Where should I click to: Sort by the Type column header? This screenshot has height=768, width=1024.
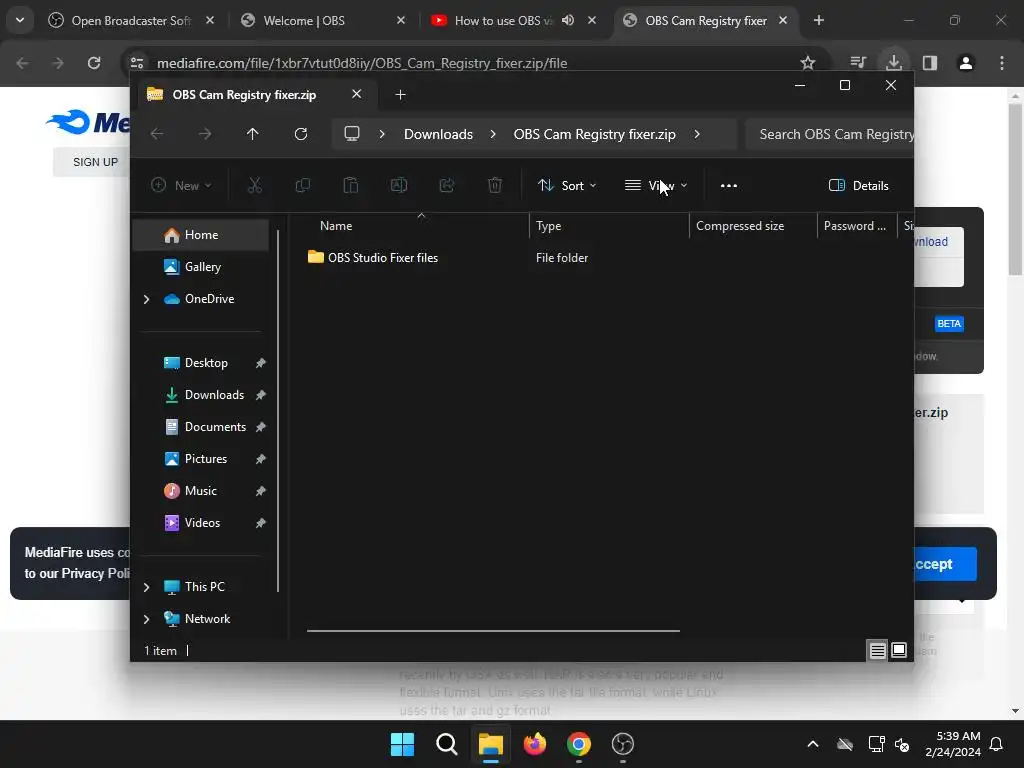tap(549, 226)
